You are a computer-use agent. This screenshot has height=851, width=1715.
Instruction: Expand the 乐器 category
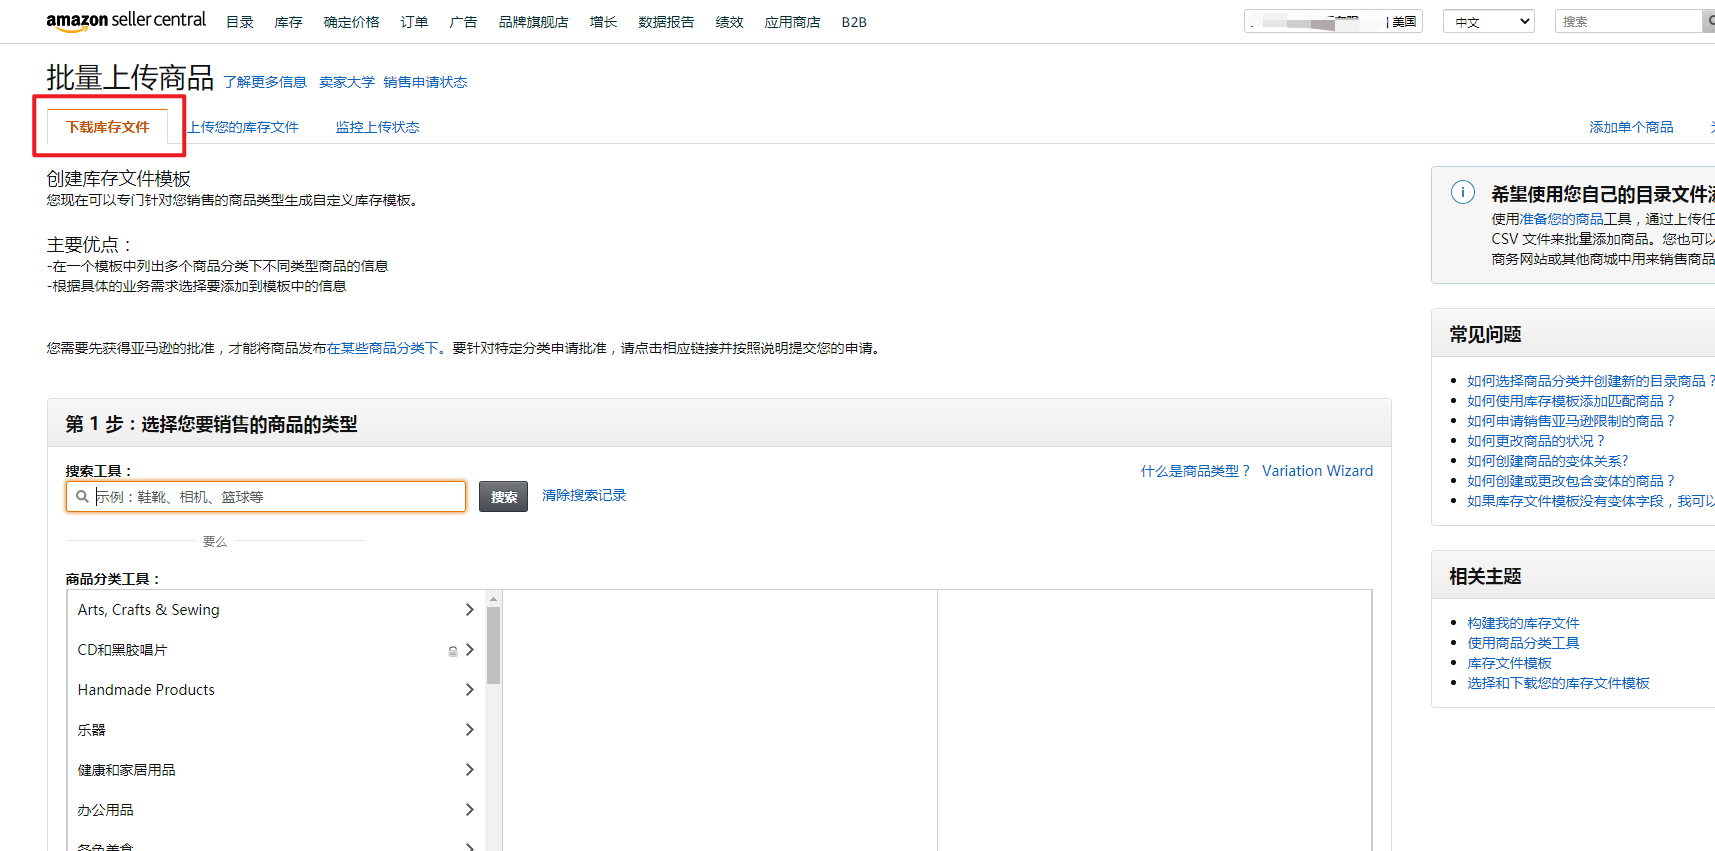click(x=276, y=730)
